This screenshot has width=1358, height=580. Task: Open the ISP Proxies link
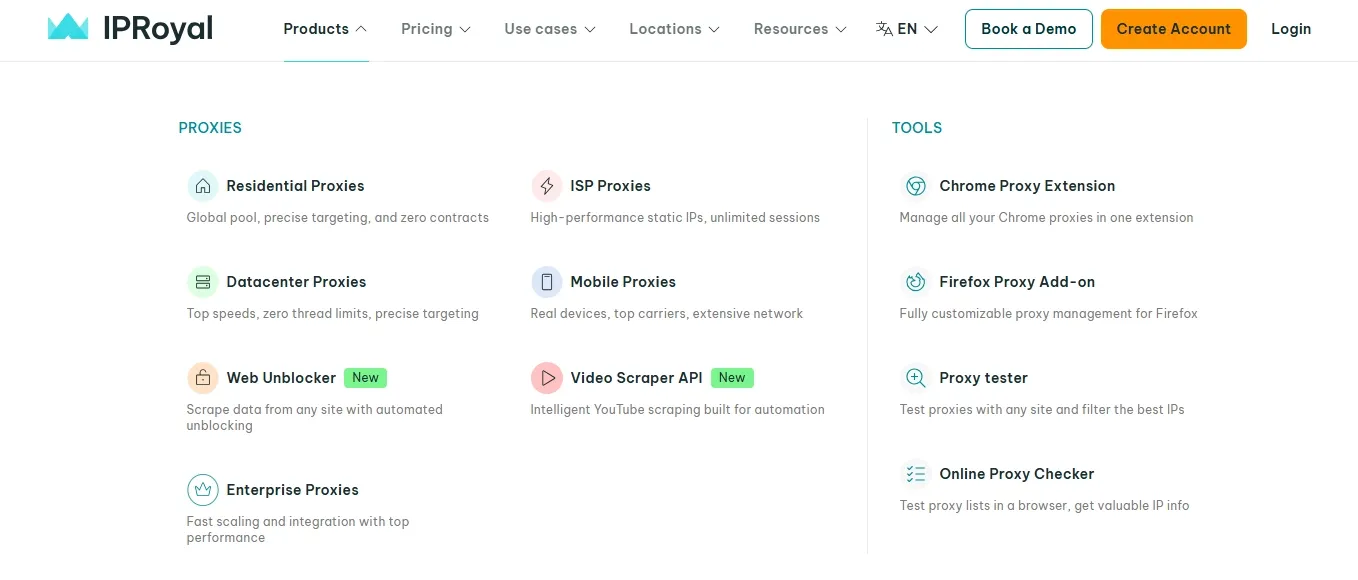tap(610, 186)
